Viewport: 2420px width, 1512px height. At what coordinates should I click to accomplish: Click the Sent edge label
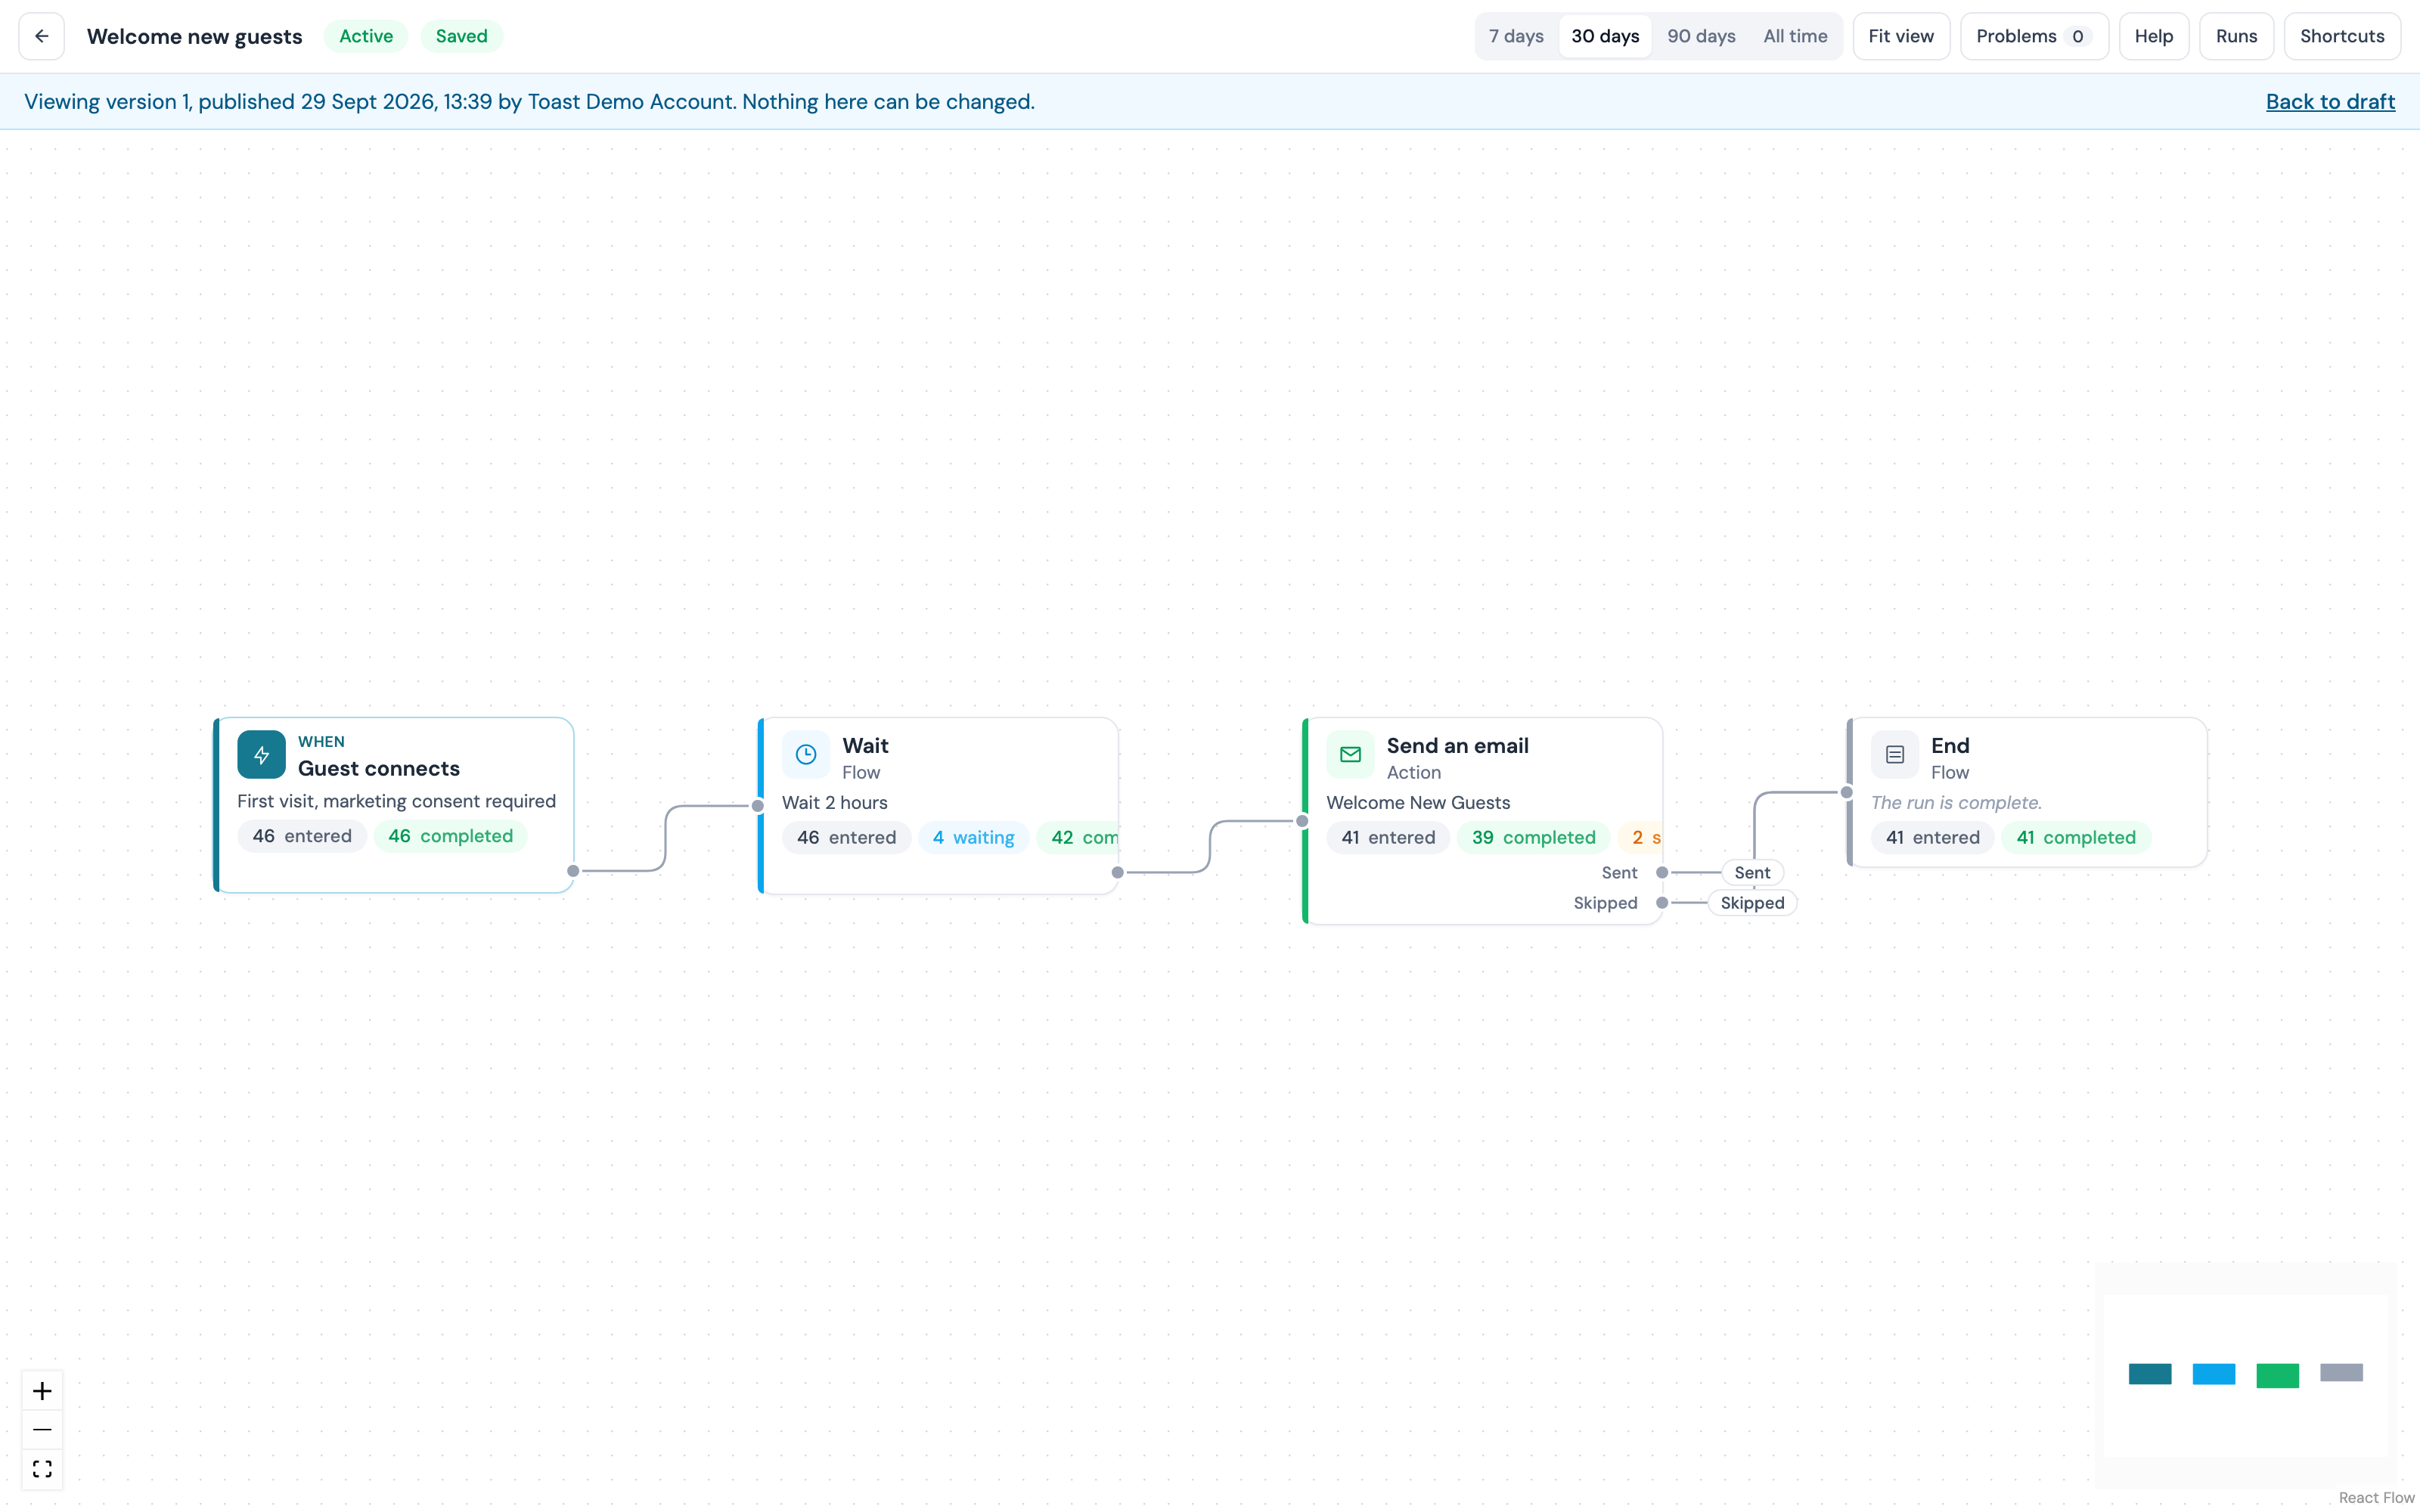tap(1752, 873)
